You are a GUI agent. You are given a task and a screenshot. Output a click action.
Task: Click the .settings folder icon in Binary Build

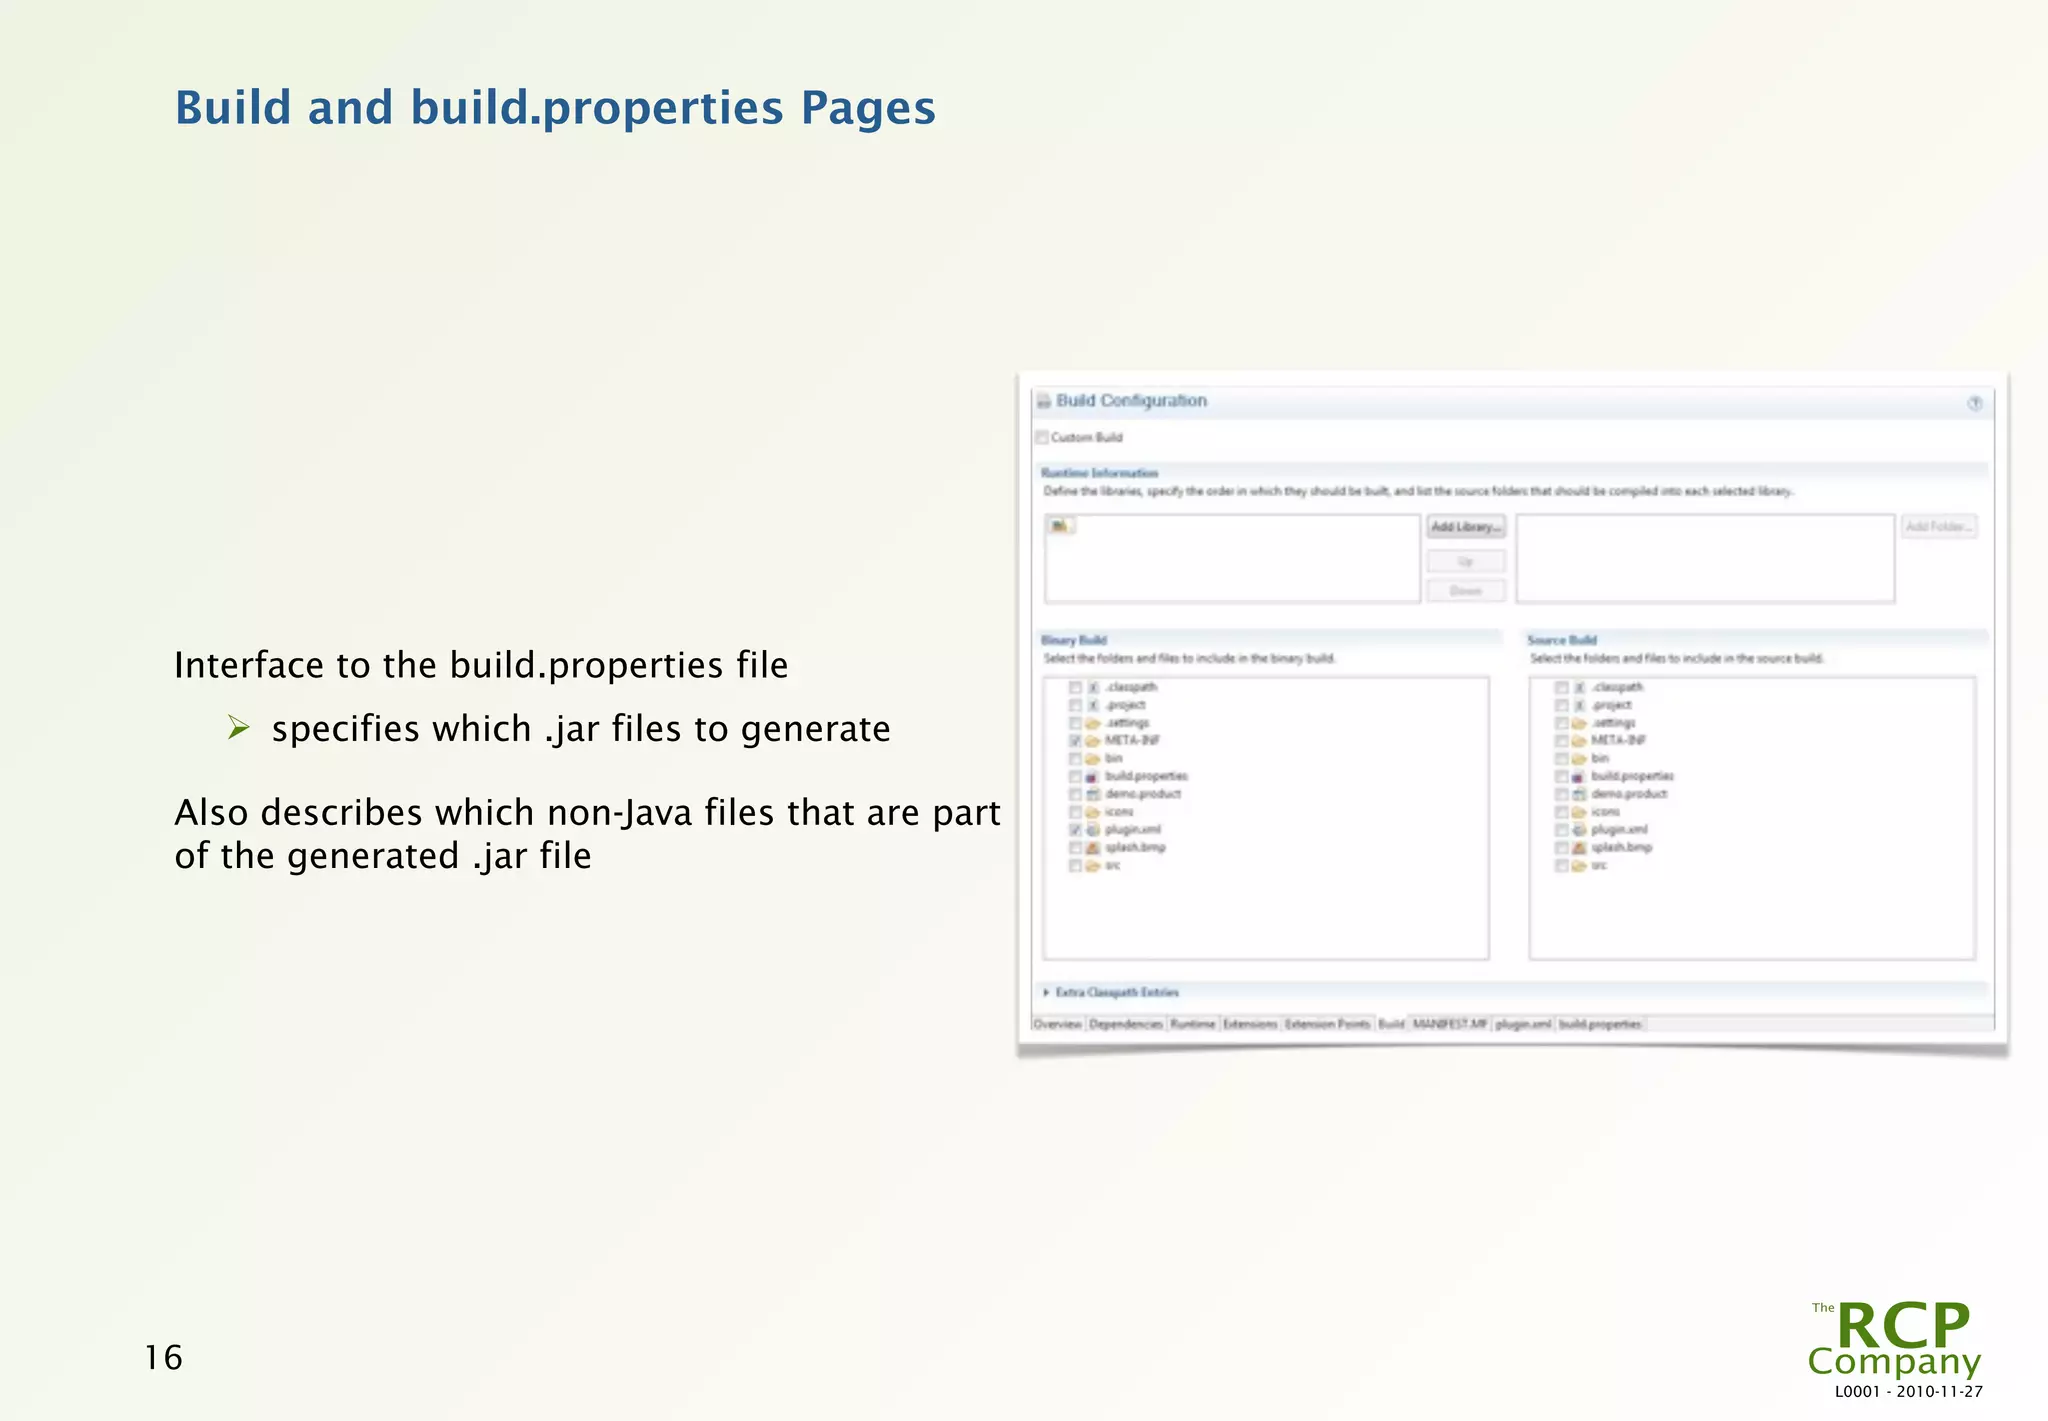pyautogui.click(x=1093, y=723)
